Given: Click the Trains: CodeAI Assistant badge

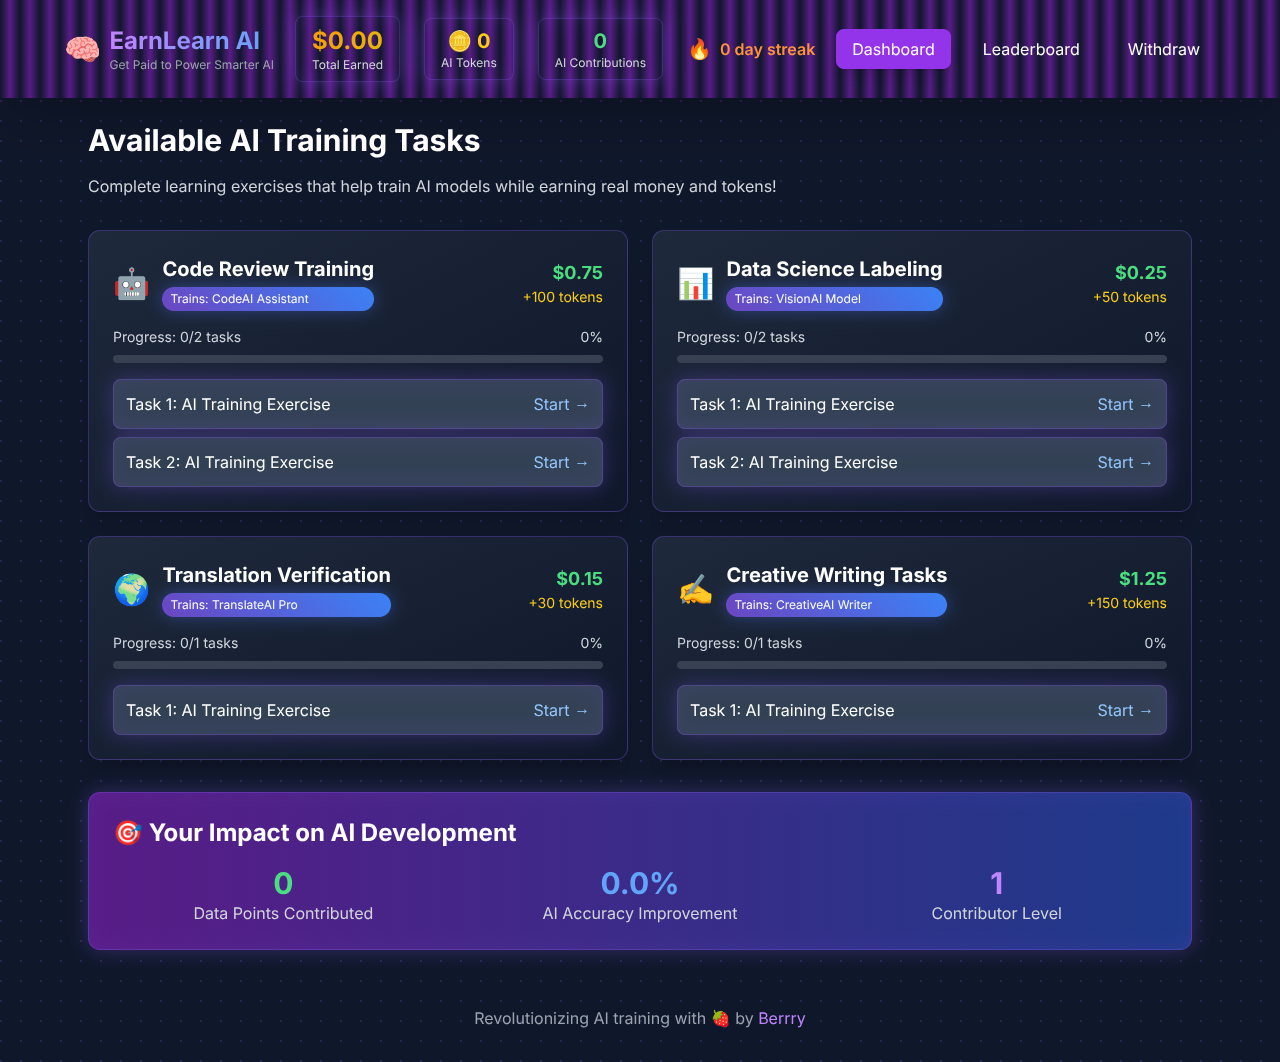Looking at the screenshot, I should (x=267, y=298).
